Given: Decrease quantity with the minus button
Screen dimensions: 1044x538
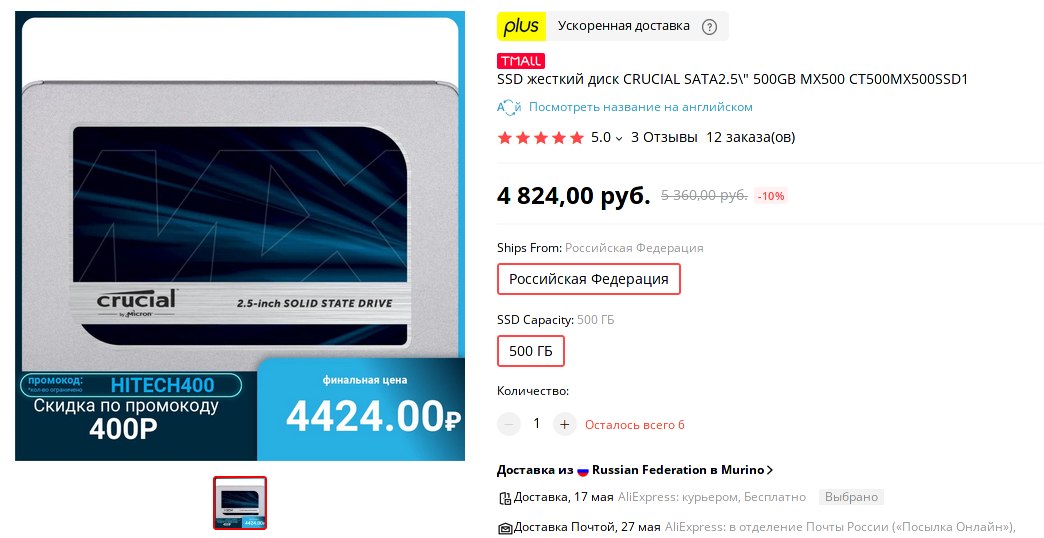Looking at the screenshot, I should pyautogui.click(x=509, y=424).
